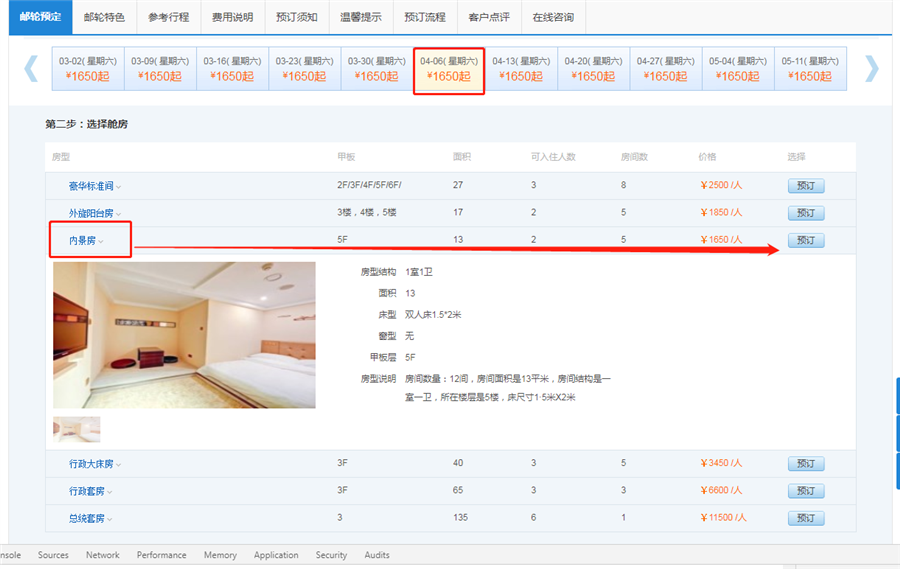900x569 pixels.
Task: Open the large 内景房 room photo
Action: [x=184, y=335]
